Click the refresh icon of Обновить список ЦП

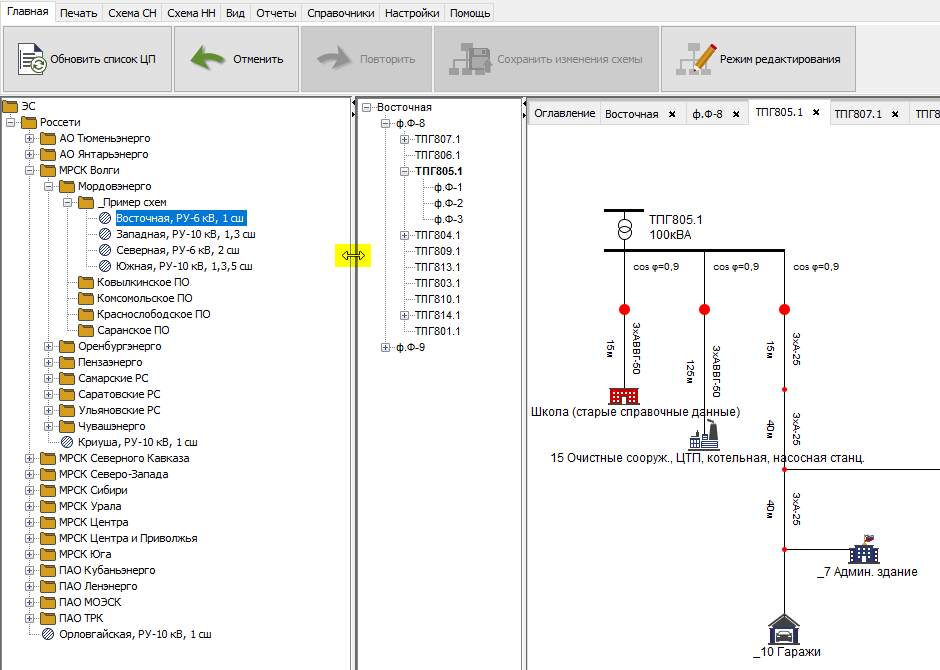[x=32, y=59]
